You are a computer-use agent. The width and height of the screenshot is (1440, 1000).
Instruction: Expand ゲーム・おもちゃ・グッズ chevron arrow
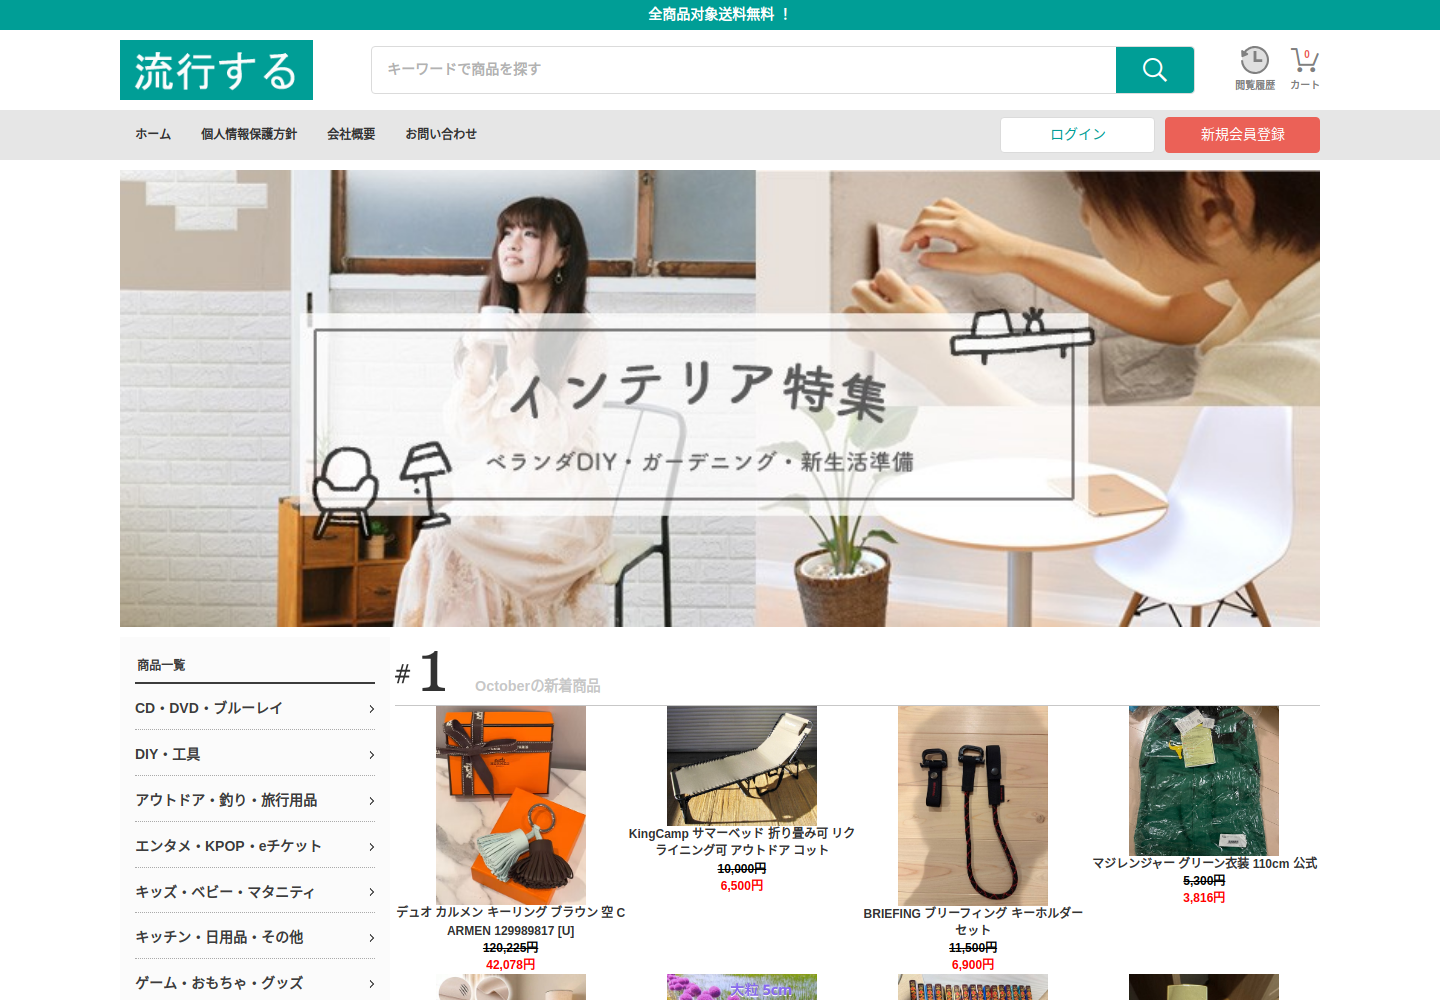pos(371,984)
